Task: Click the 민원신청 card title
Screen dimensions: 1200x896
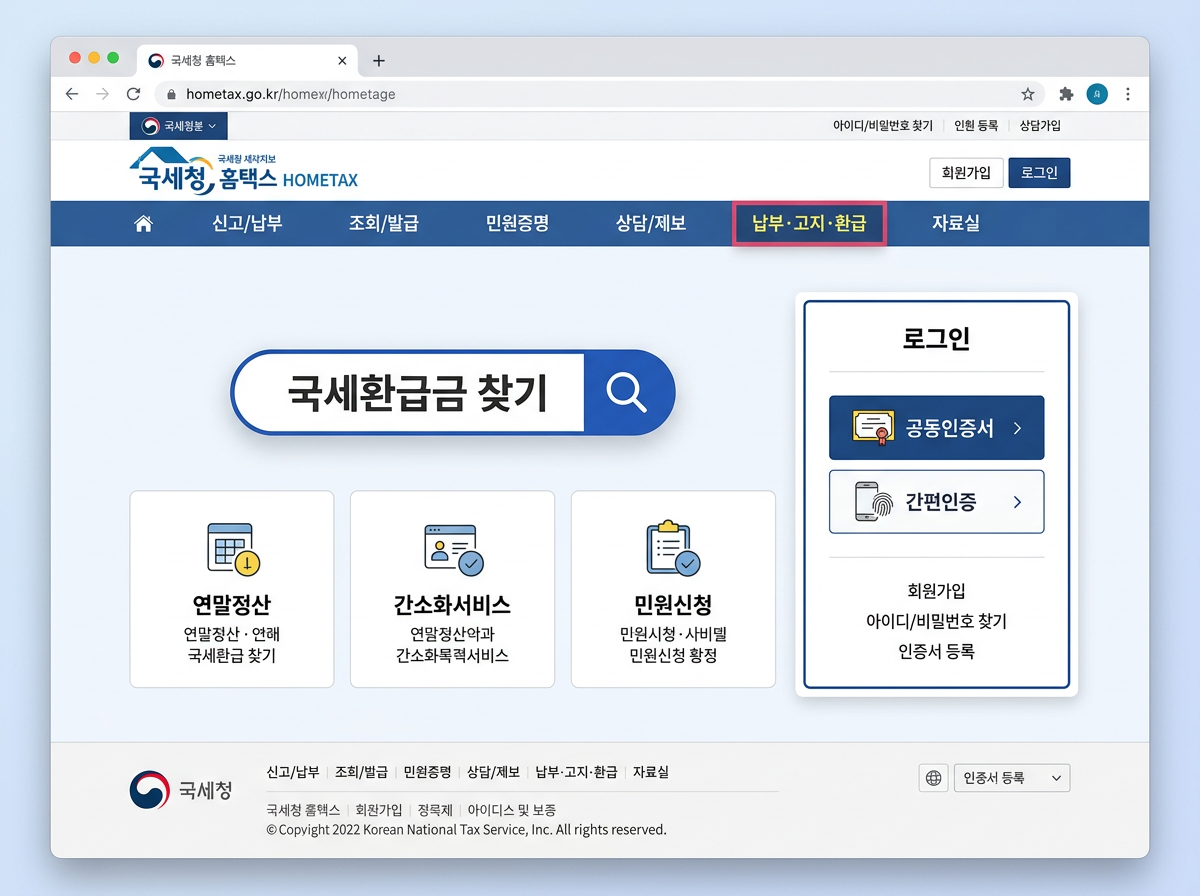Action: pos(673,605)
